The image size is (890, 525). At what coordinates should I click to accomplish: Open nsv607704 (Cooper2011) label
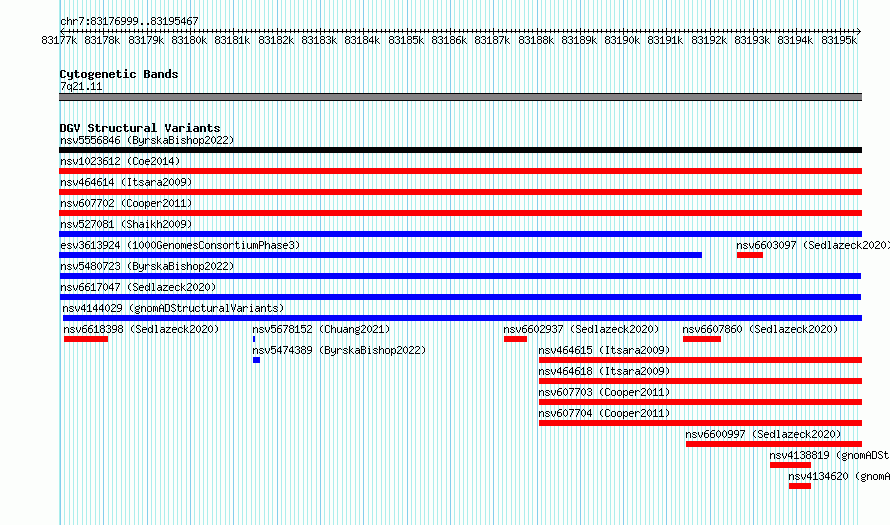[604, 413]
